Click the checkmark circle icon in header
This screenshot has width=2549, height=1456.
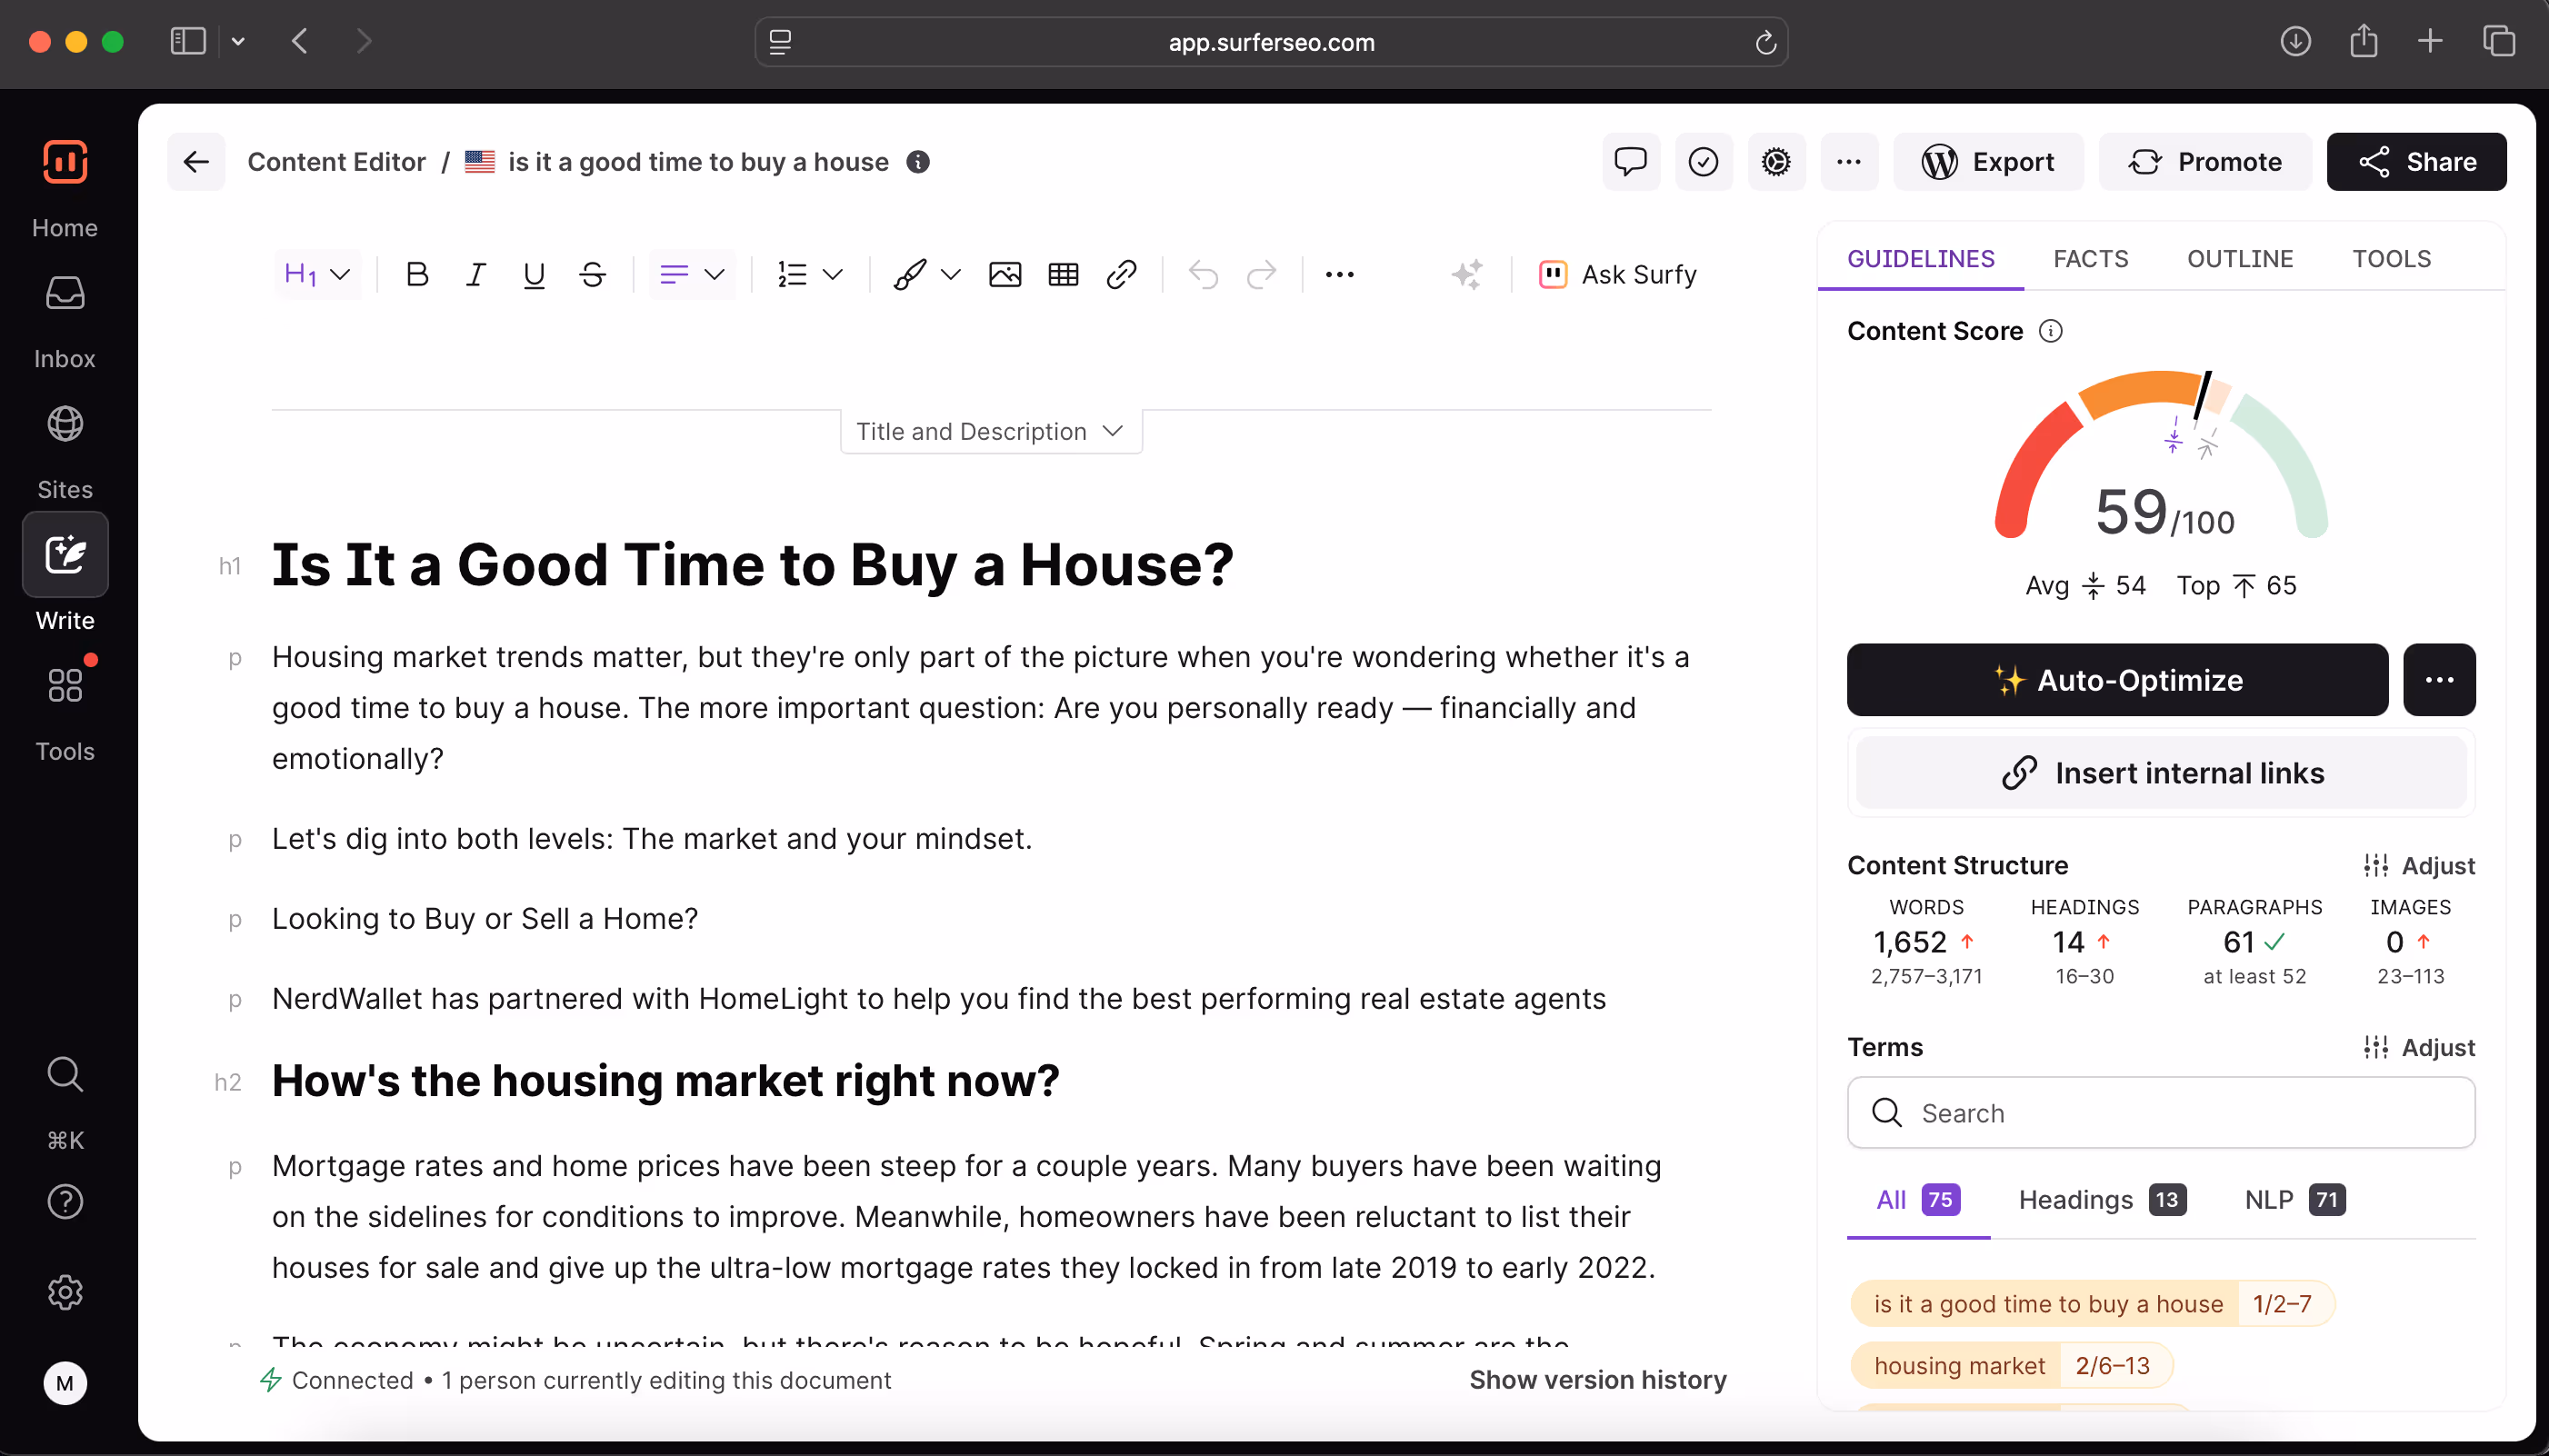click(1703, 162)
